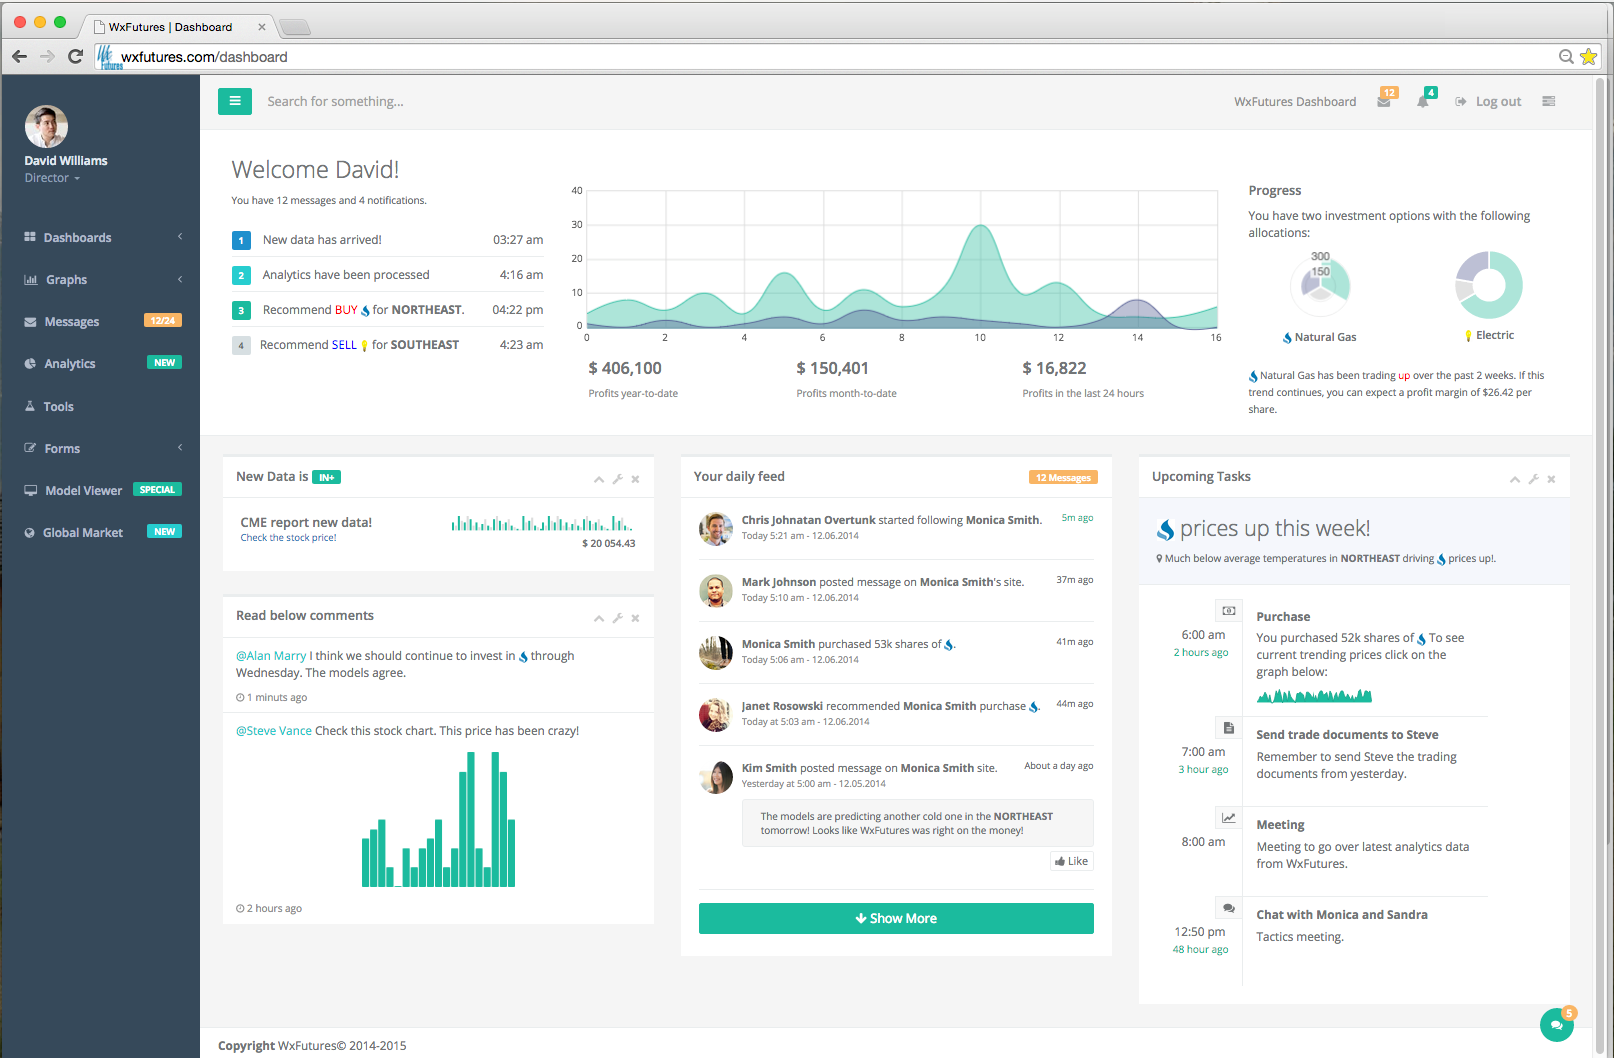
Task: Collapse the New Data panel with chevron
Action: pyautogui.click(x=599, y=479)
